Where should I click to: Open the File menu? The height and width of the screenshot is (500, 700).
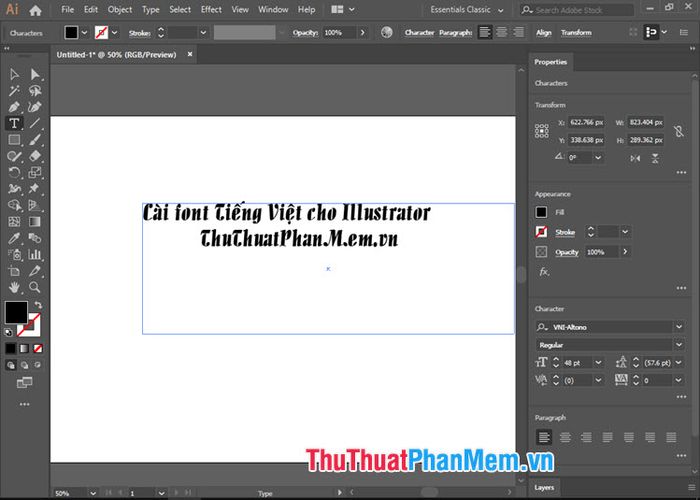click(x=67, y=9)
